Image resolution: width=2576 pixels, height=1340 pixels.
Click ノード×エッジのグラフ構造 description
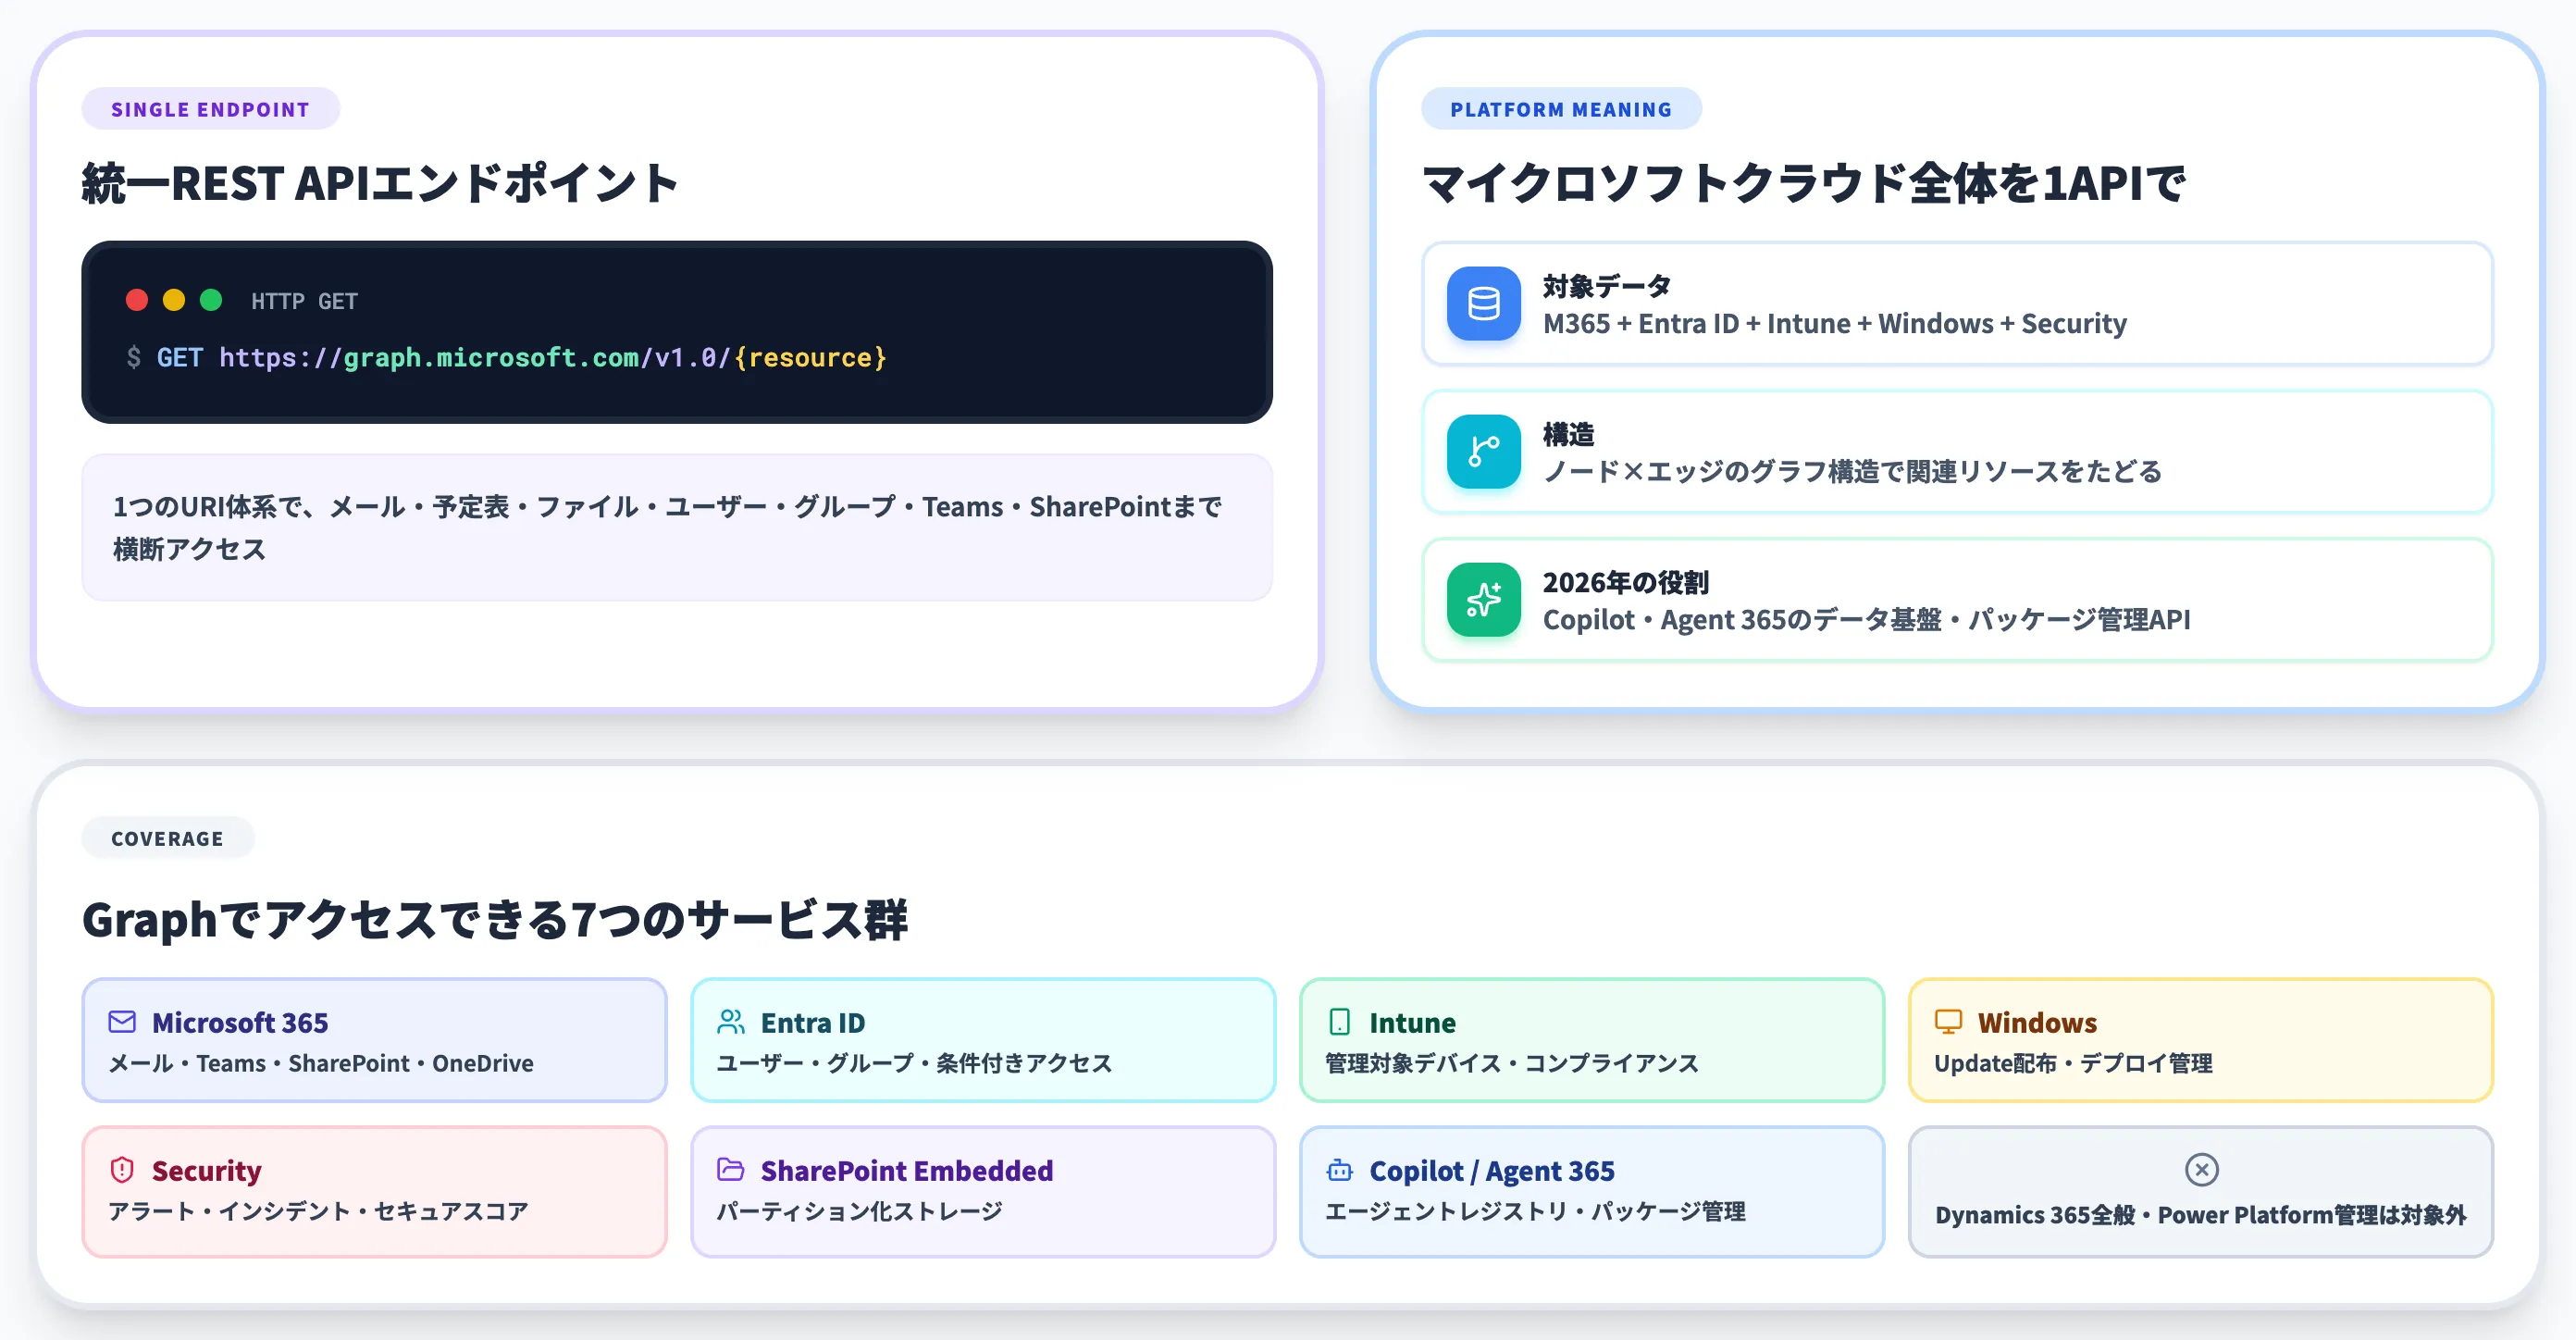tap(1852, 471)
